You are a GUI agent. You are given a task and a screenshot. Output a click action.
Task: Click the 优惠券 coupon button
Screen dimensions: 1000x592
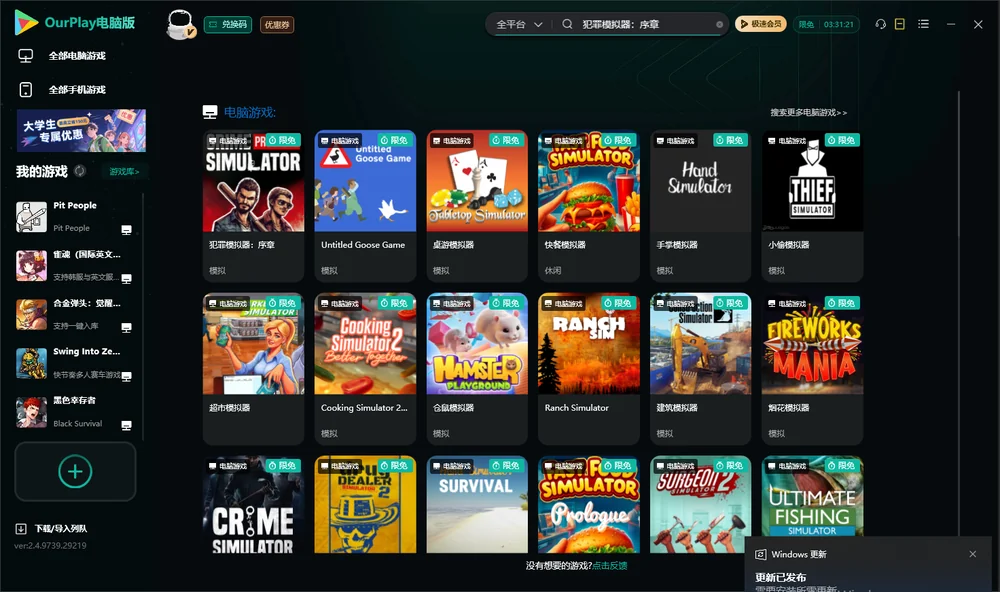point(277,24)
